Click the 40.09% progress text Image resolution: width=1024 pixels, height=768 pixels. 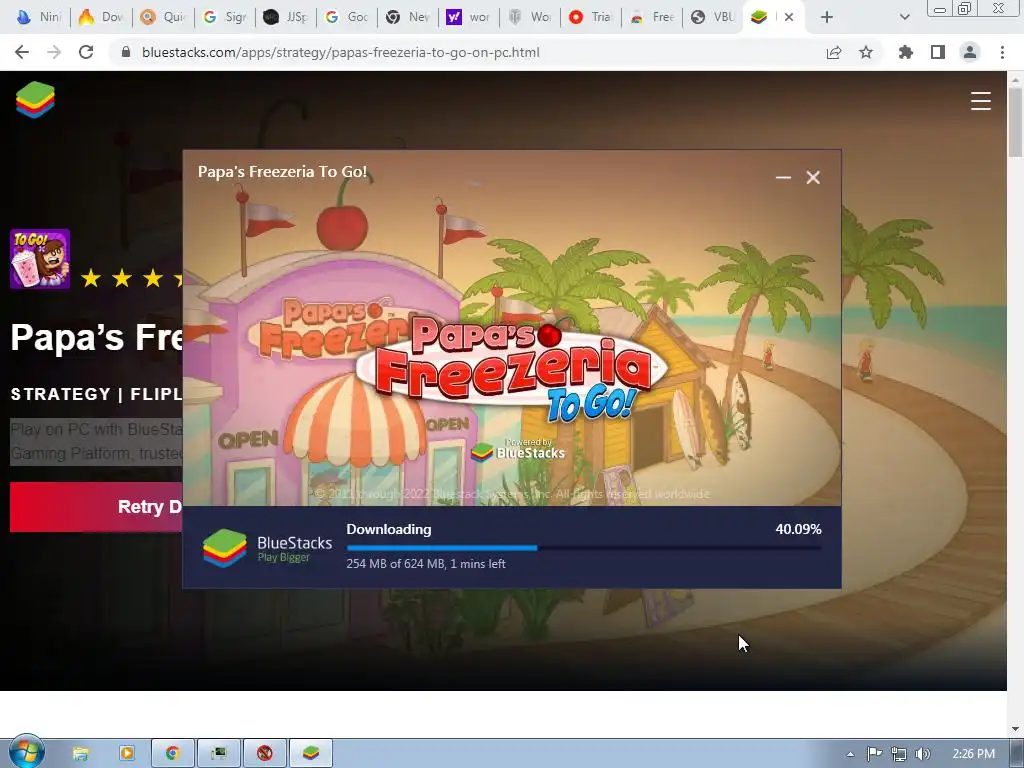point(798,529)
